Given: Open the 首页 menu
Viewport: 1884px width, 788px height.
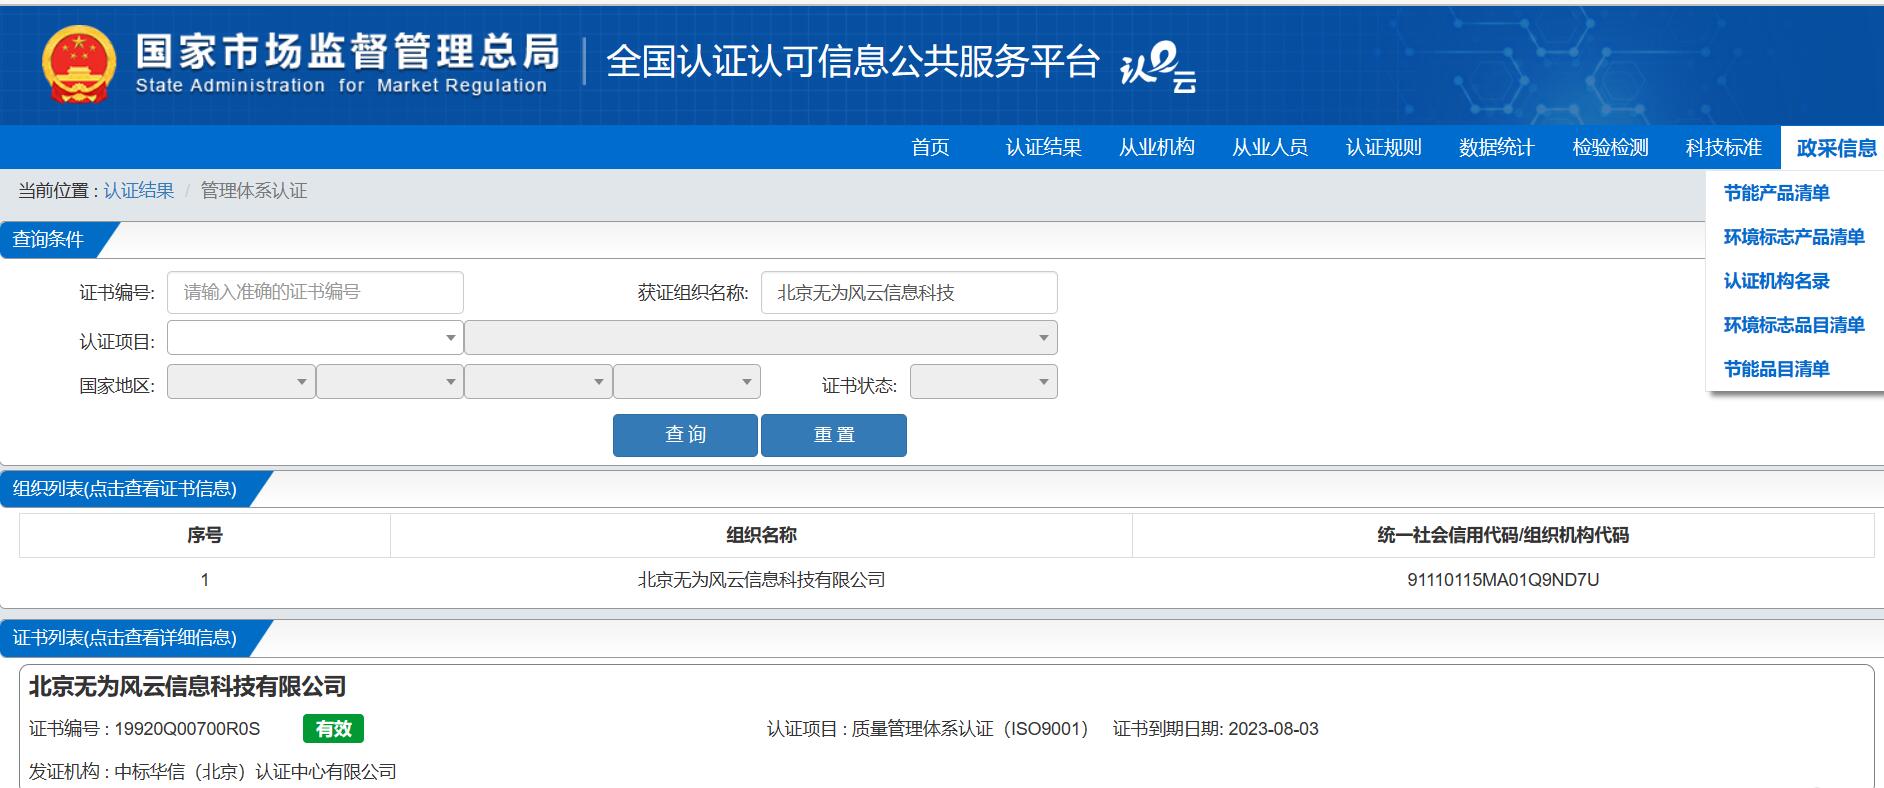Looking at the screenshot, I should [930, 147].
